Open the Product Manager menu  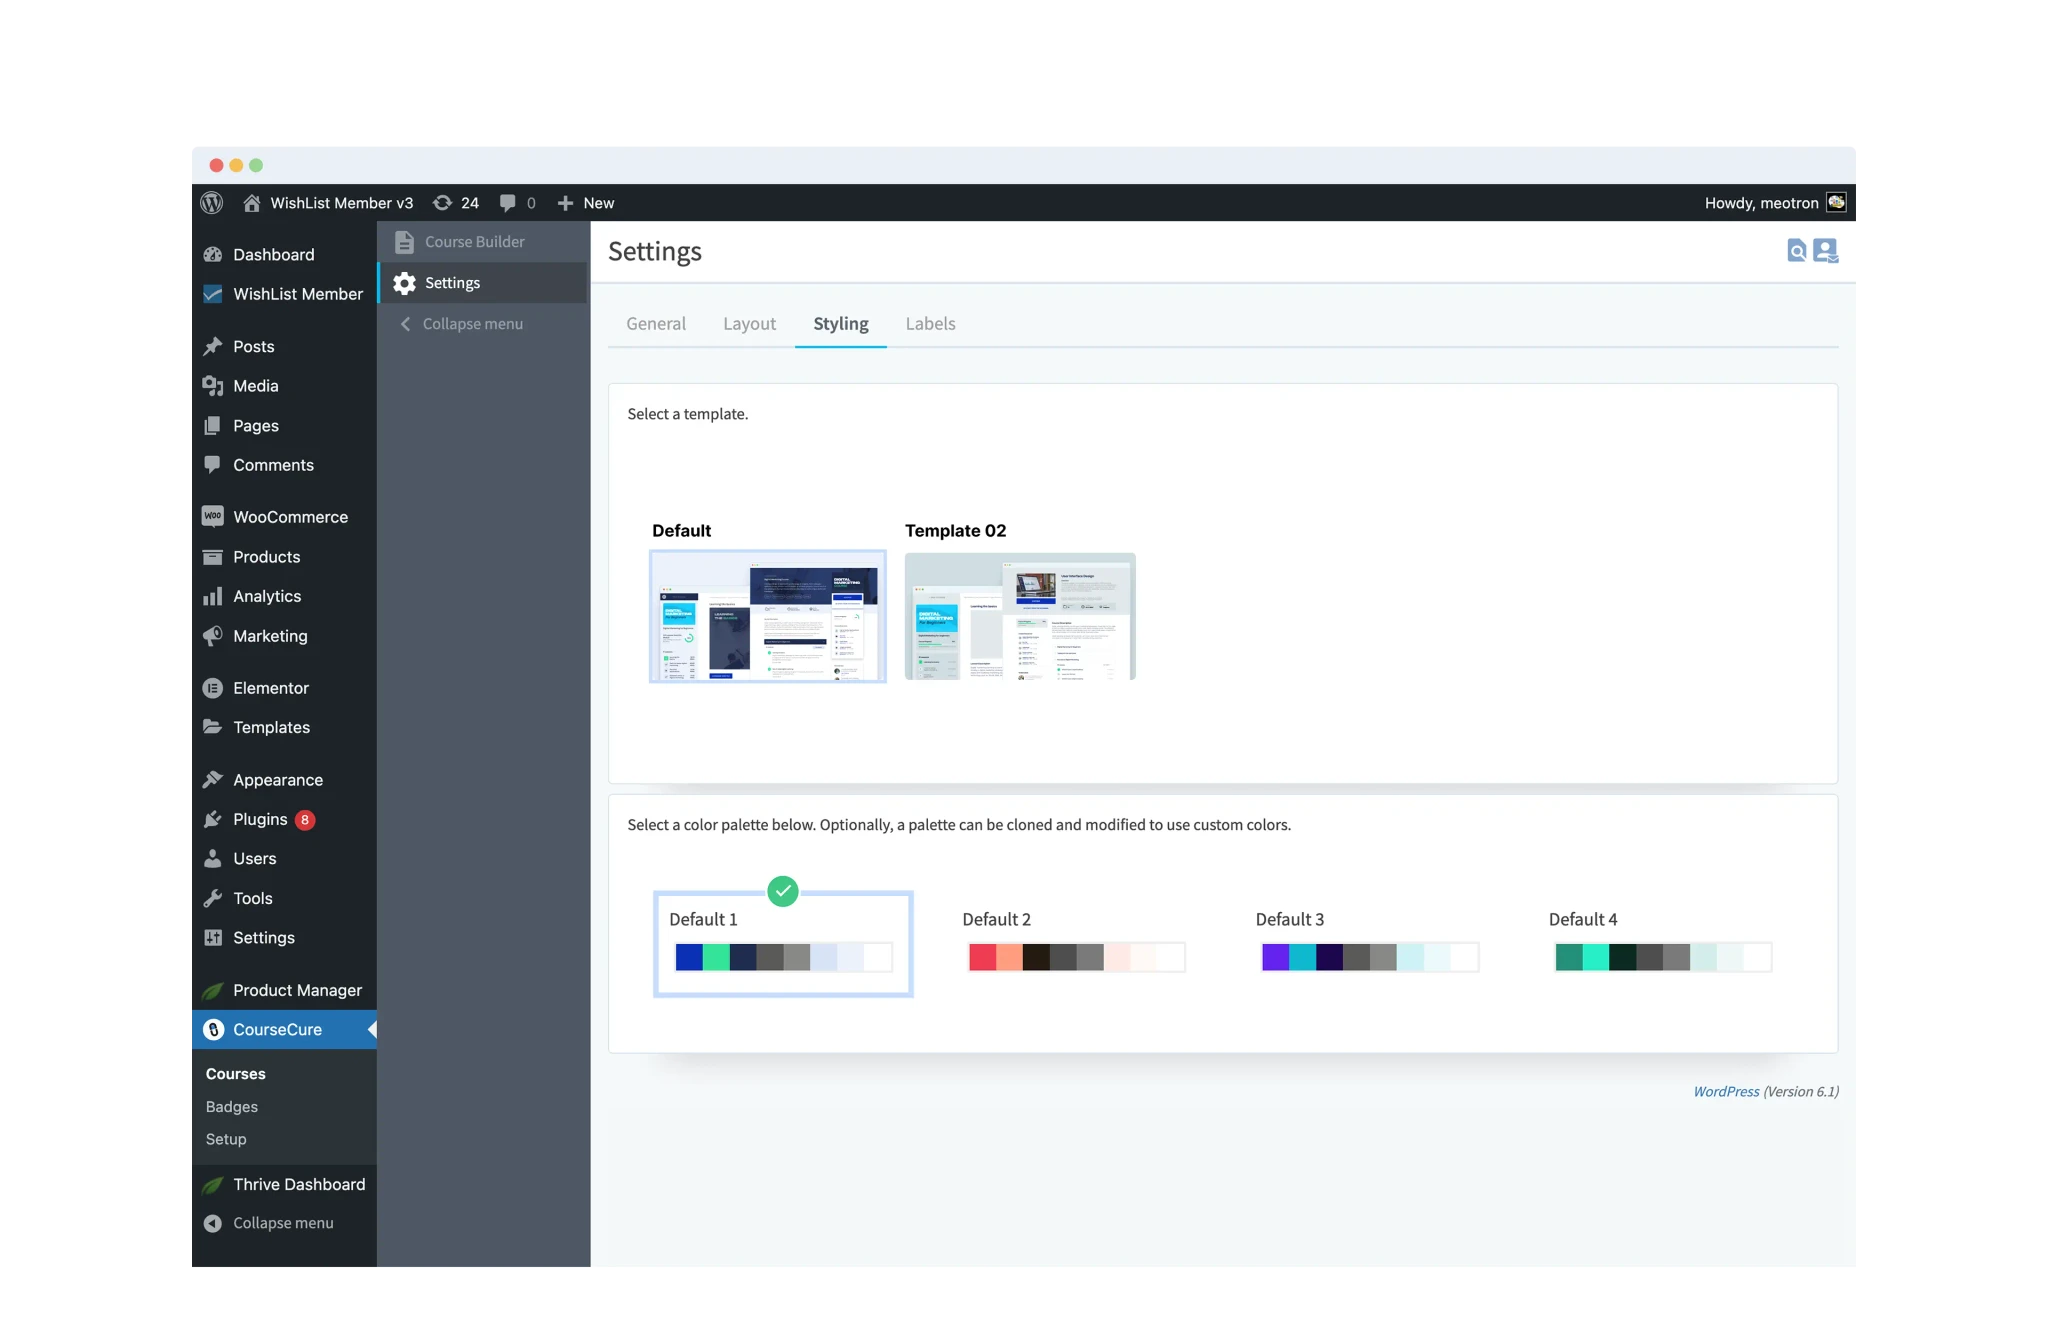coord(284,990)
